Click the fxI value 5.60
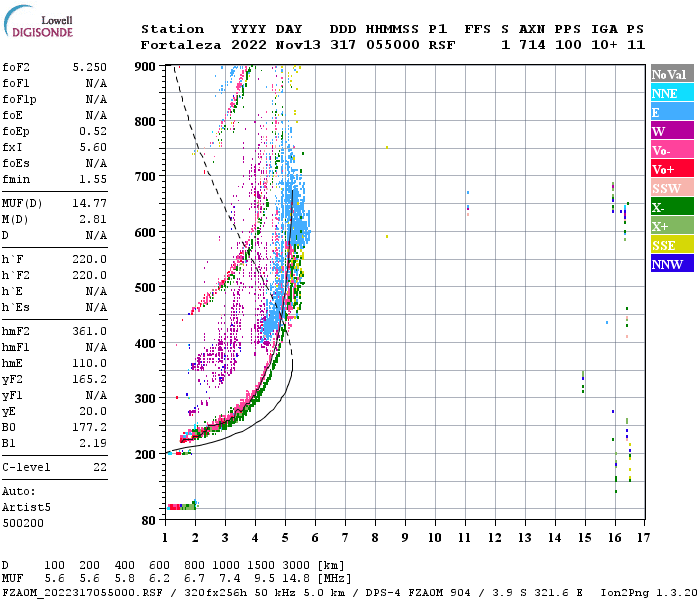The image size is (700, 600). (93, 147)
